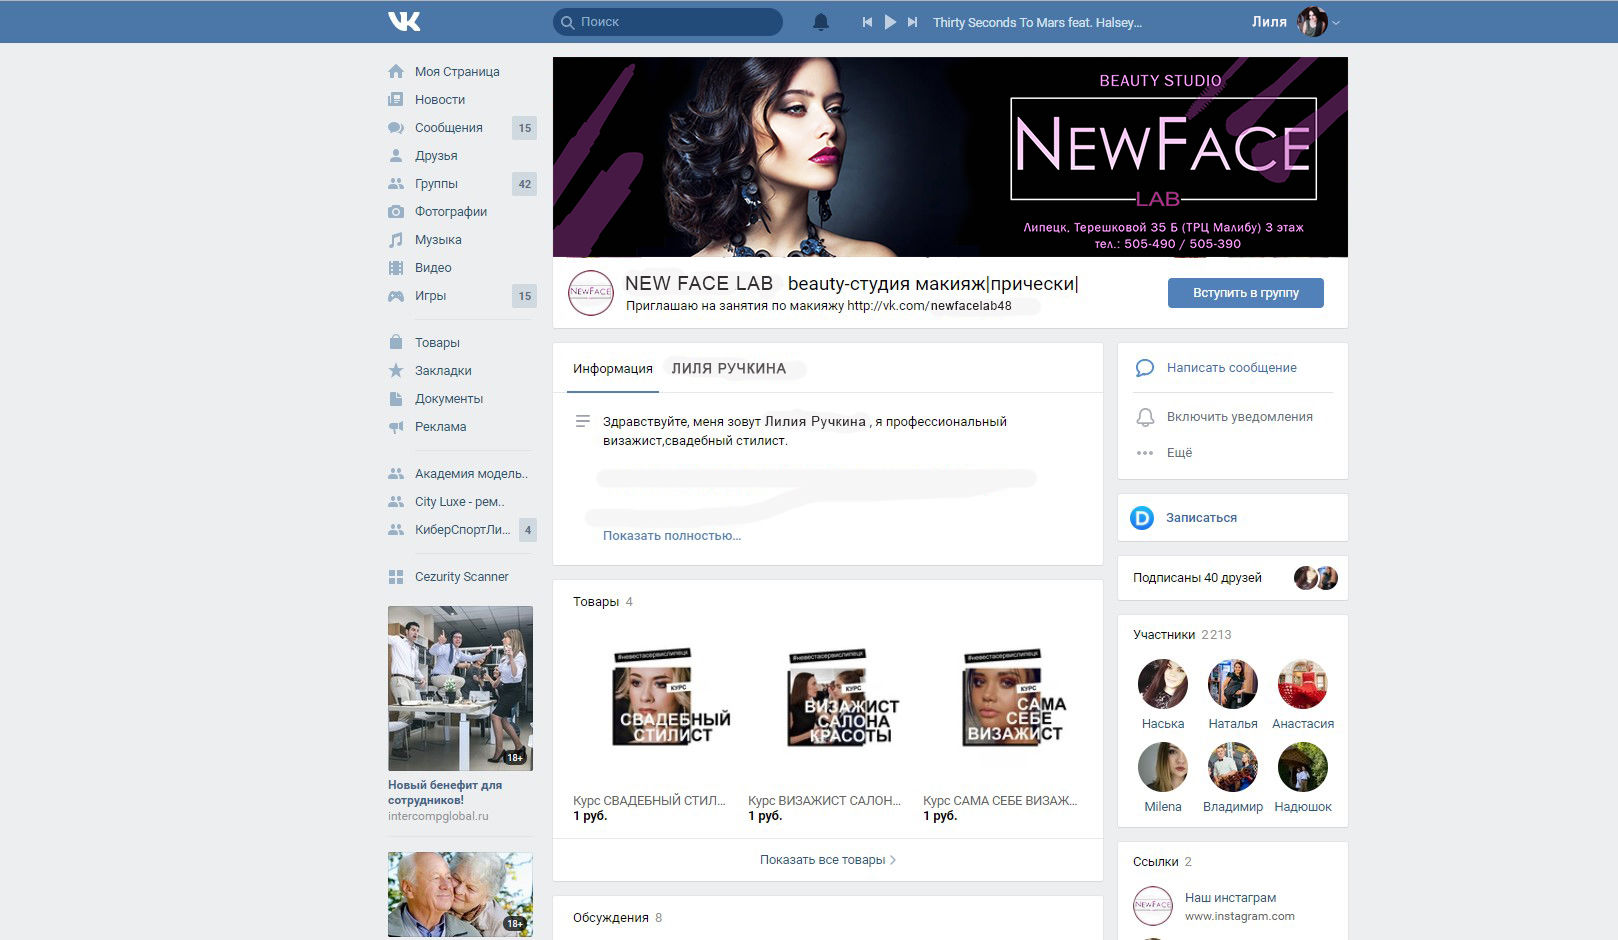The image size is (1618, 940).
Task: Click the Группы counter badge 42
Action: pos(524,184)
